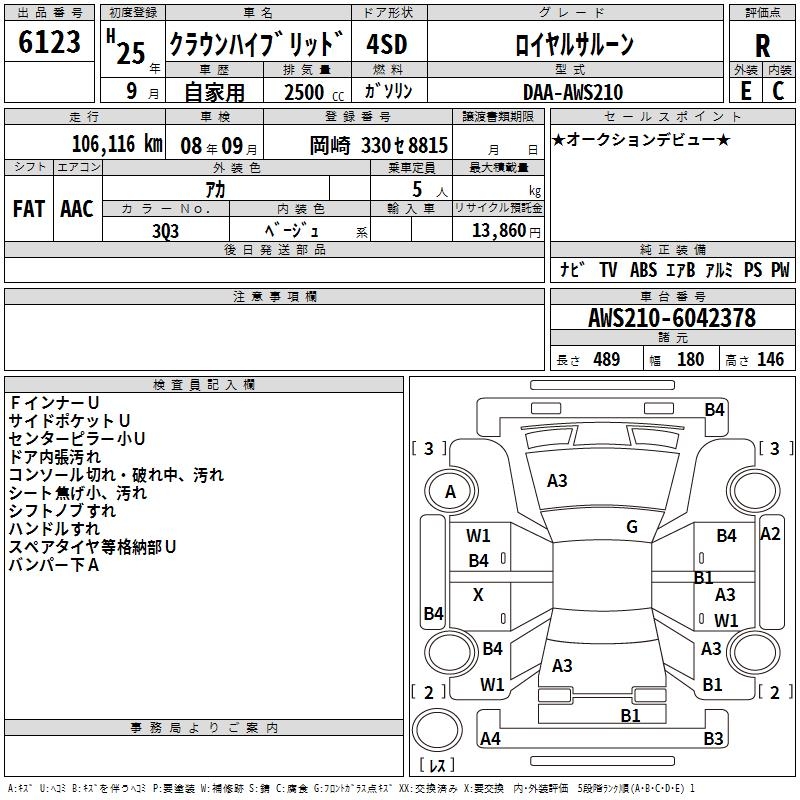Click the X mark on the door panel

pyautogui.click(x=478, y=595)
